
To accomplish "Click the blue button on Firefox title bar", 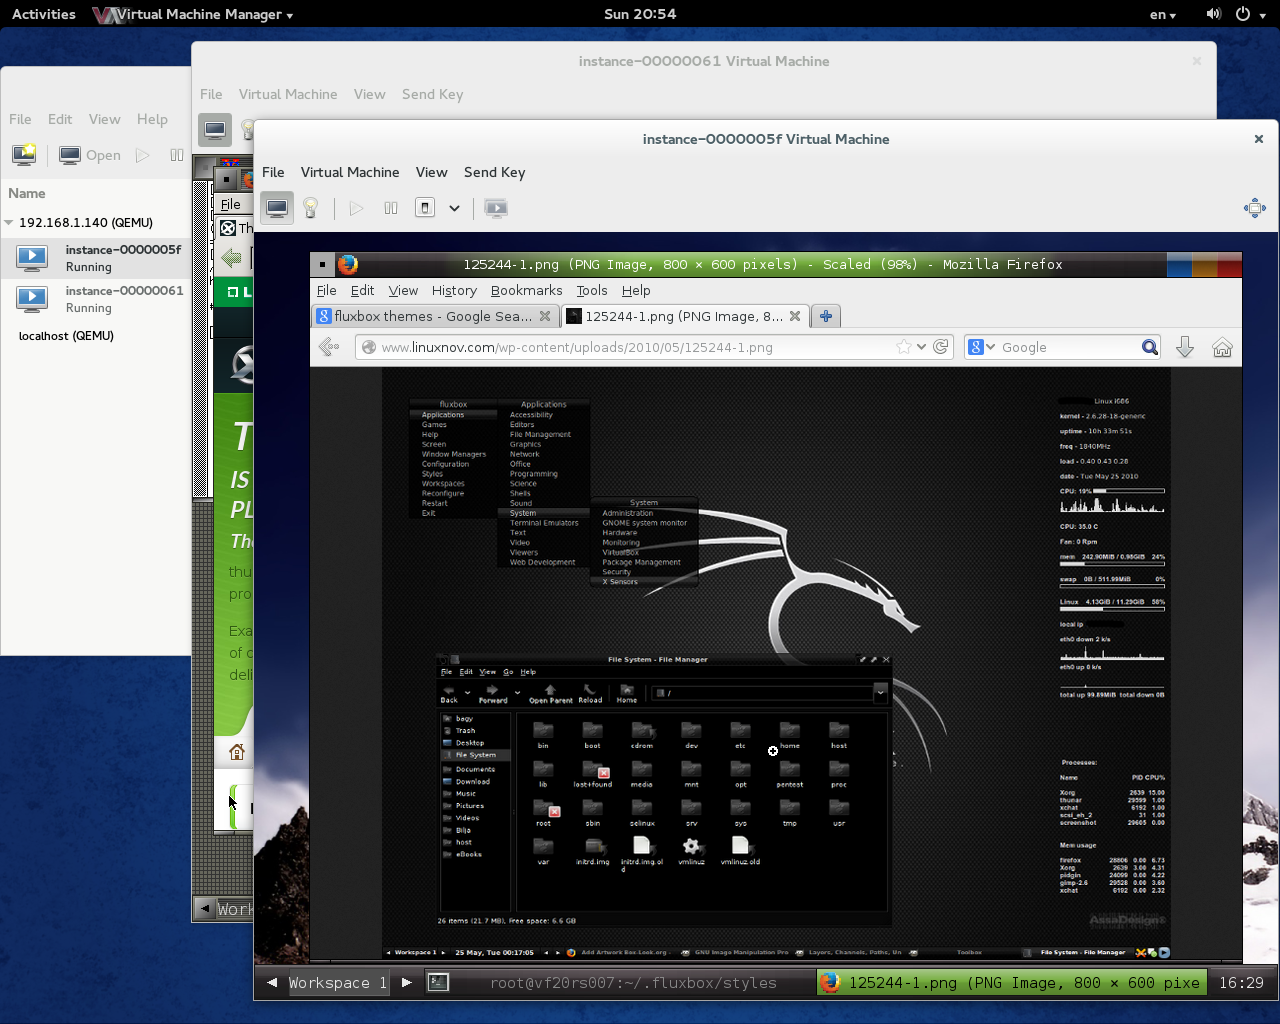I will point(1179,264).
